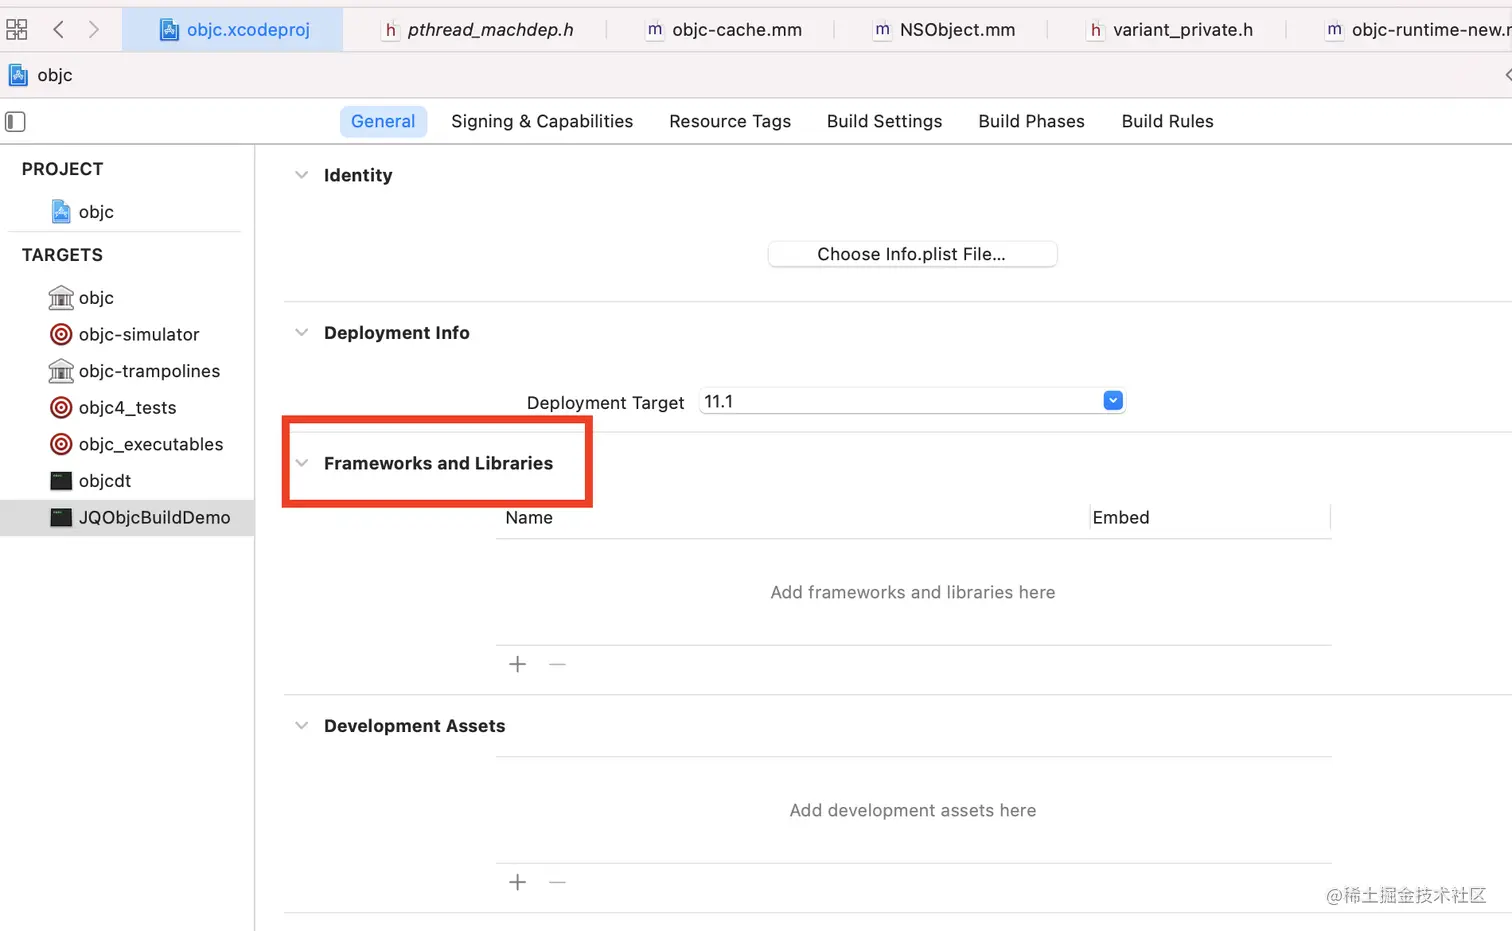Switch to objc-cache.mm editor tab
Screen dimensions: 1512x931
pos(724,30)
